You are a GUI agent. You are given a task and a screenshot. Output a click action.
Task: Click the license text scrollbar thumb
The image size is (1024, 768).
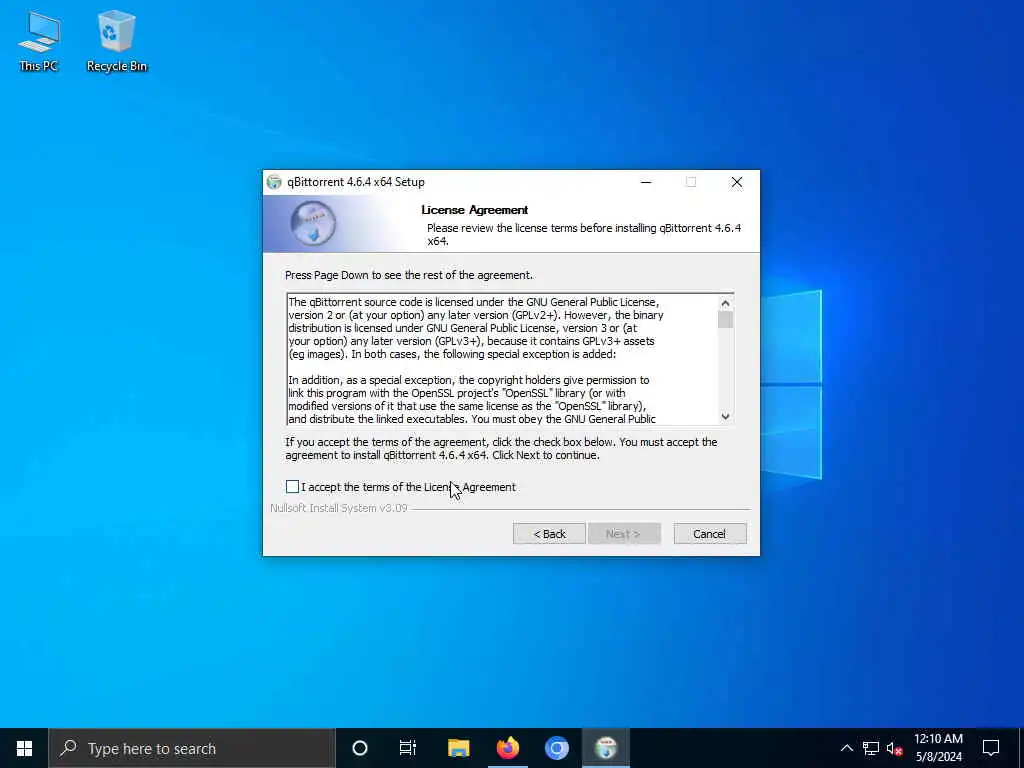725,320
